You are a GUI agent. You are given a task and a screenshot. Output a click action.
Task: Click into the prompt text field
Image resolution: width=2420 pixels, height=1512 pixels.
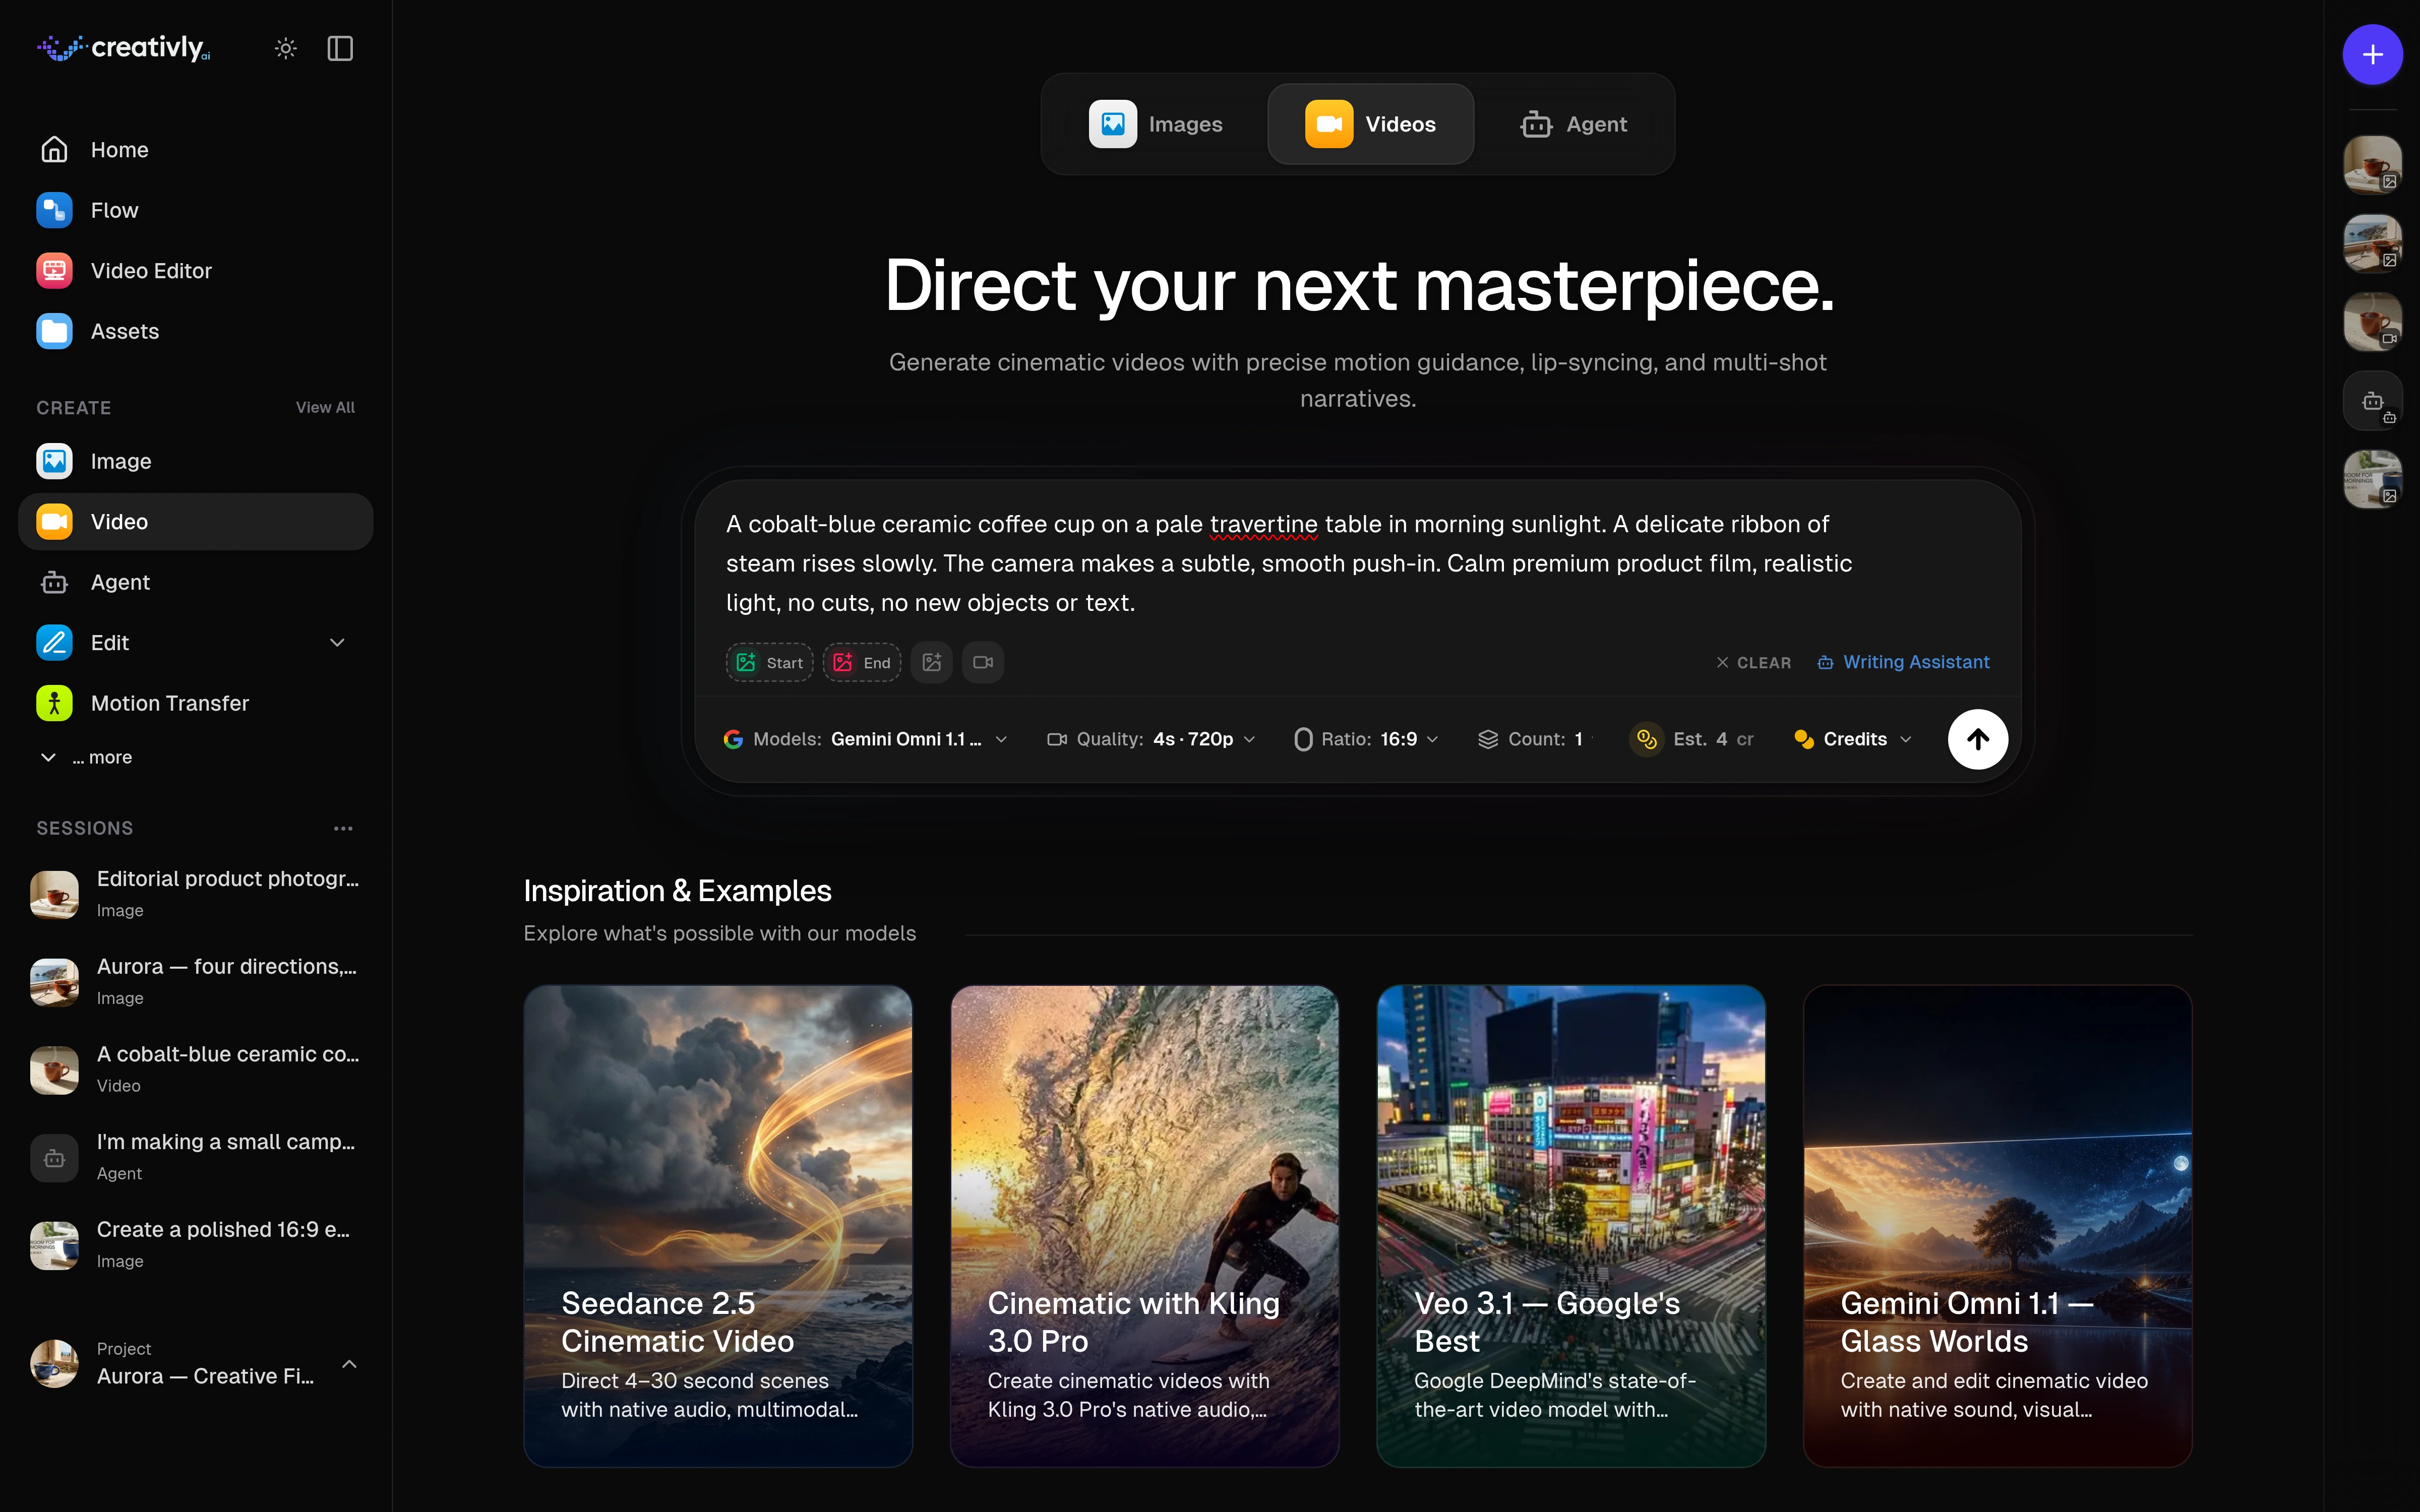coord(1290,563)
